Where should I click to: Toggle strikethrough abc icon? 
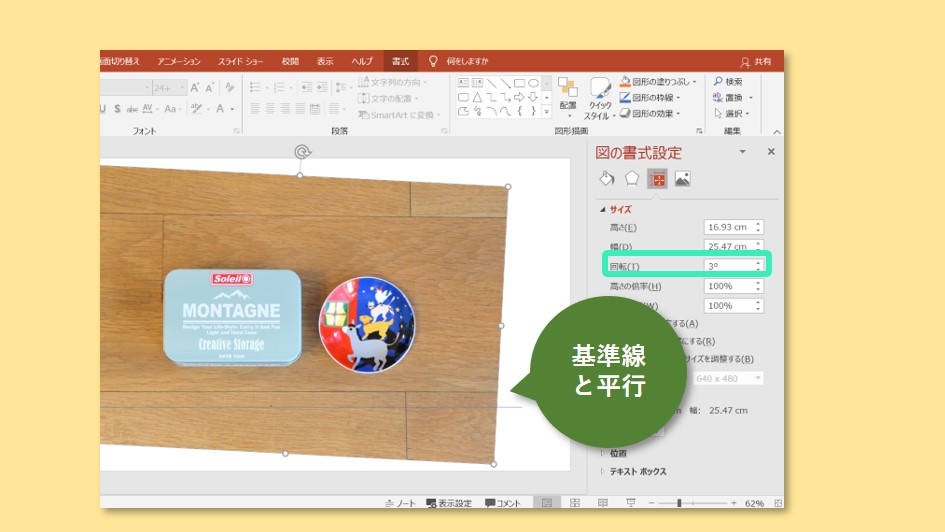pos(132,109)
